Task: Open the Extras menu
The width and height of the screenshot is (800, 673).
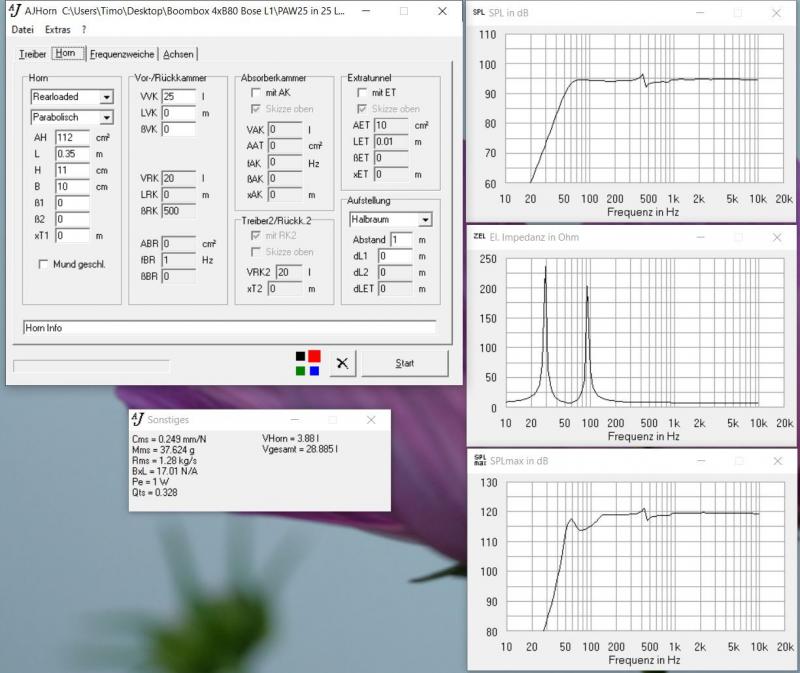Action: tap(58, 30)
